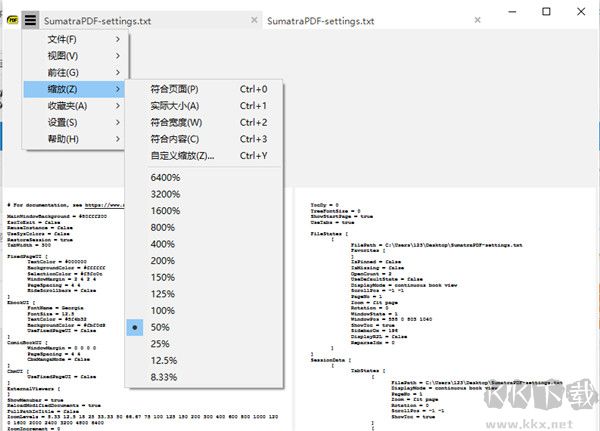The image size is (600, 431).
Task: Minimize the SumatraPDF window
Action: pos(512,12)
